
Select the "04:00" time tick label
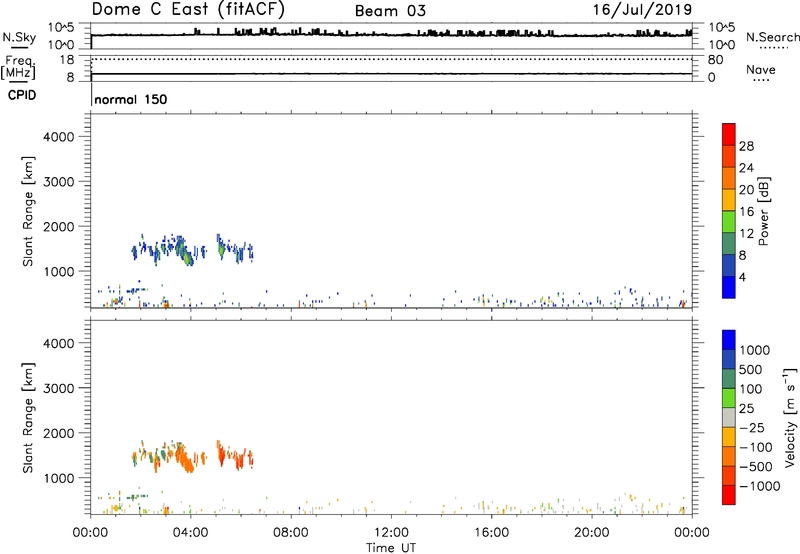(x=190, y=533)
